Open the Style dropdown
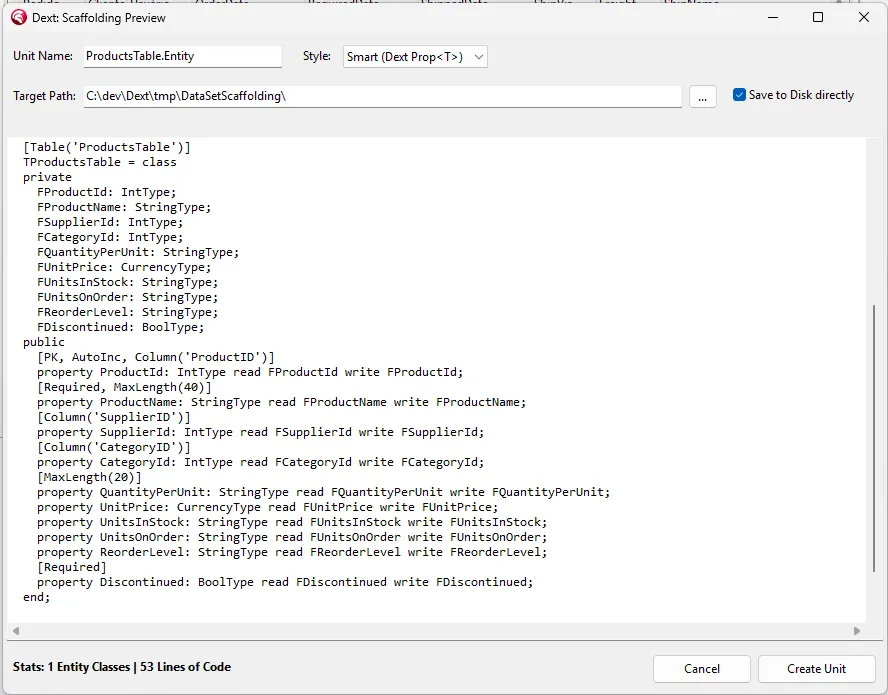This screenshot has width=888, height=695. click(x=415, y=57)
